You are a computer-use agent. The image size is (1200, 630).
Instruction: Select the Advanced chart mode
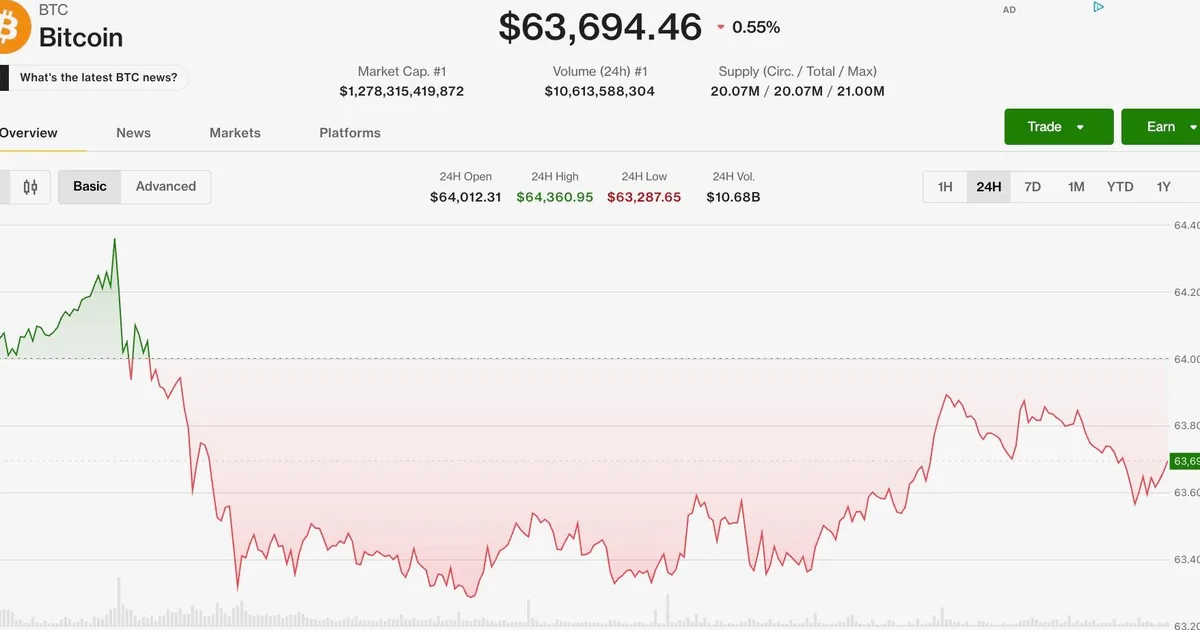166,186
